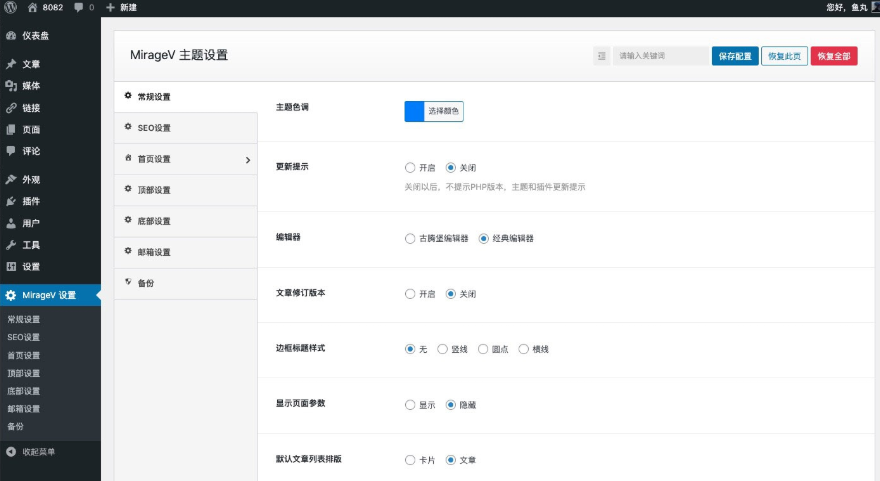Select 关闭 for 更新提示

[450, 167]
